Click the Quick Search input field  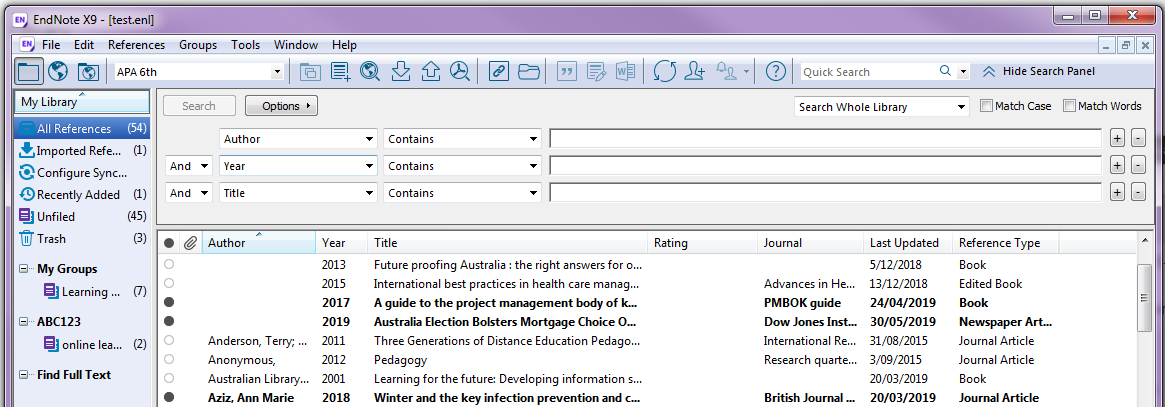(x=868, y=72)
